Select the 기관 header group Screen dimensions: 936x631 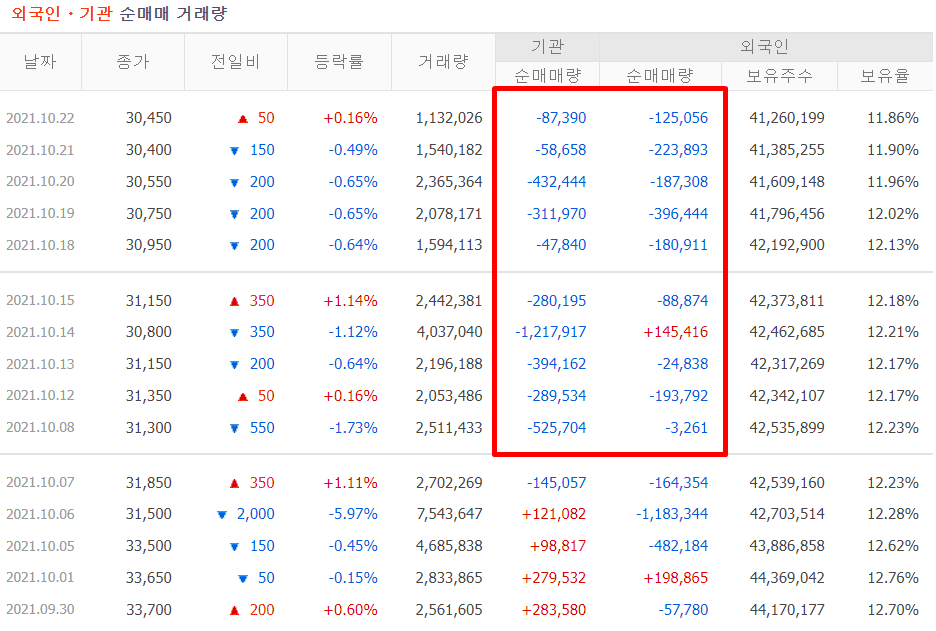(547, 47)
